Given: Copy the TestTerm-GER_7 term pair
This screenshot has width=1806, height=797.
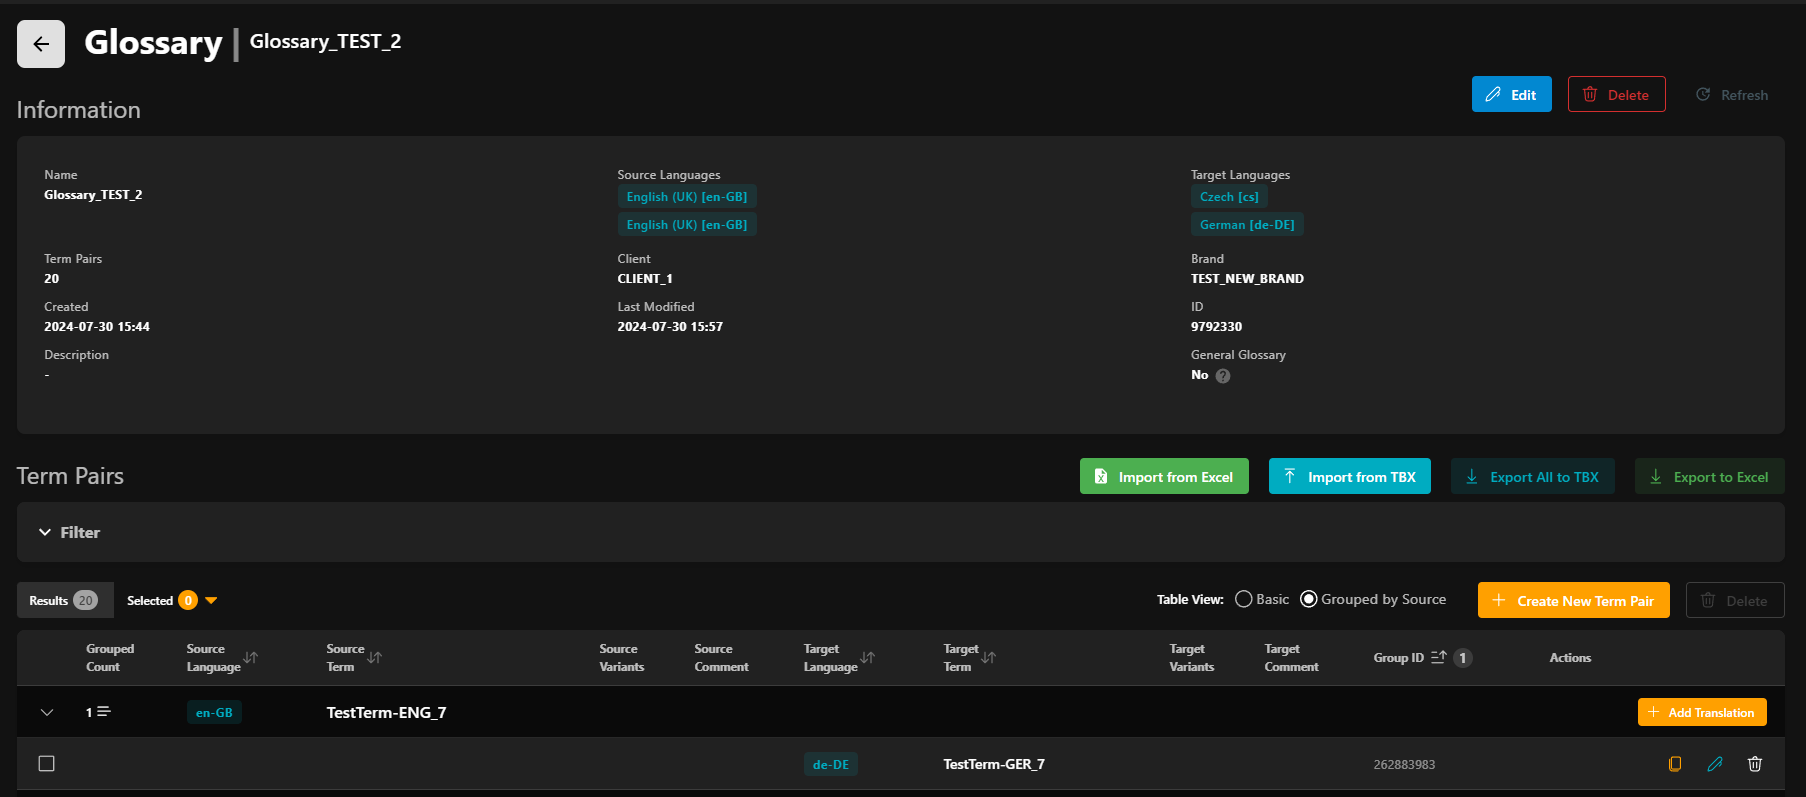Looking at the screenshot, I should click(1675, 764).
